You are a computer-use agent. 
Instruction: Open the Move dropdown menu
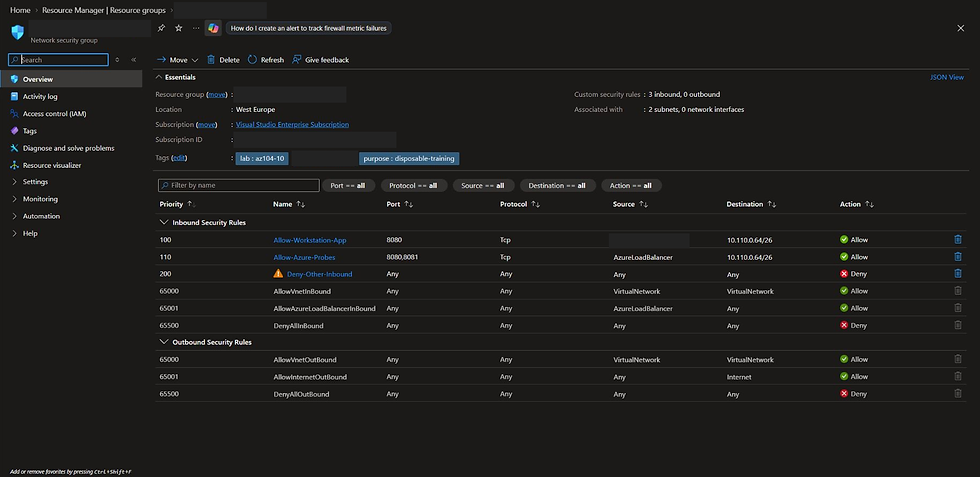point(178,60)
